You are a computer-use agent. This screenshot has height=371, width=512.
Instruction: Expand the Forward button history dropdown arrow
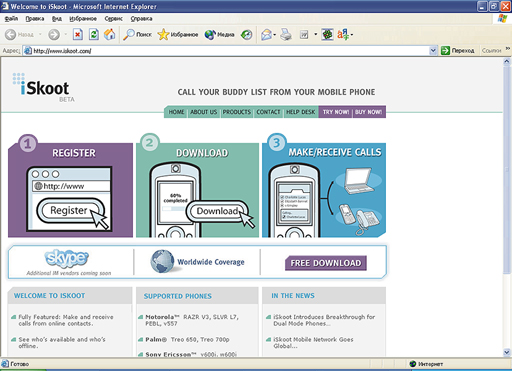coord(66,34)
